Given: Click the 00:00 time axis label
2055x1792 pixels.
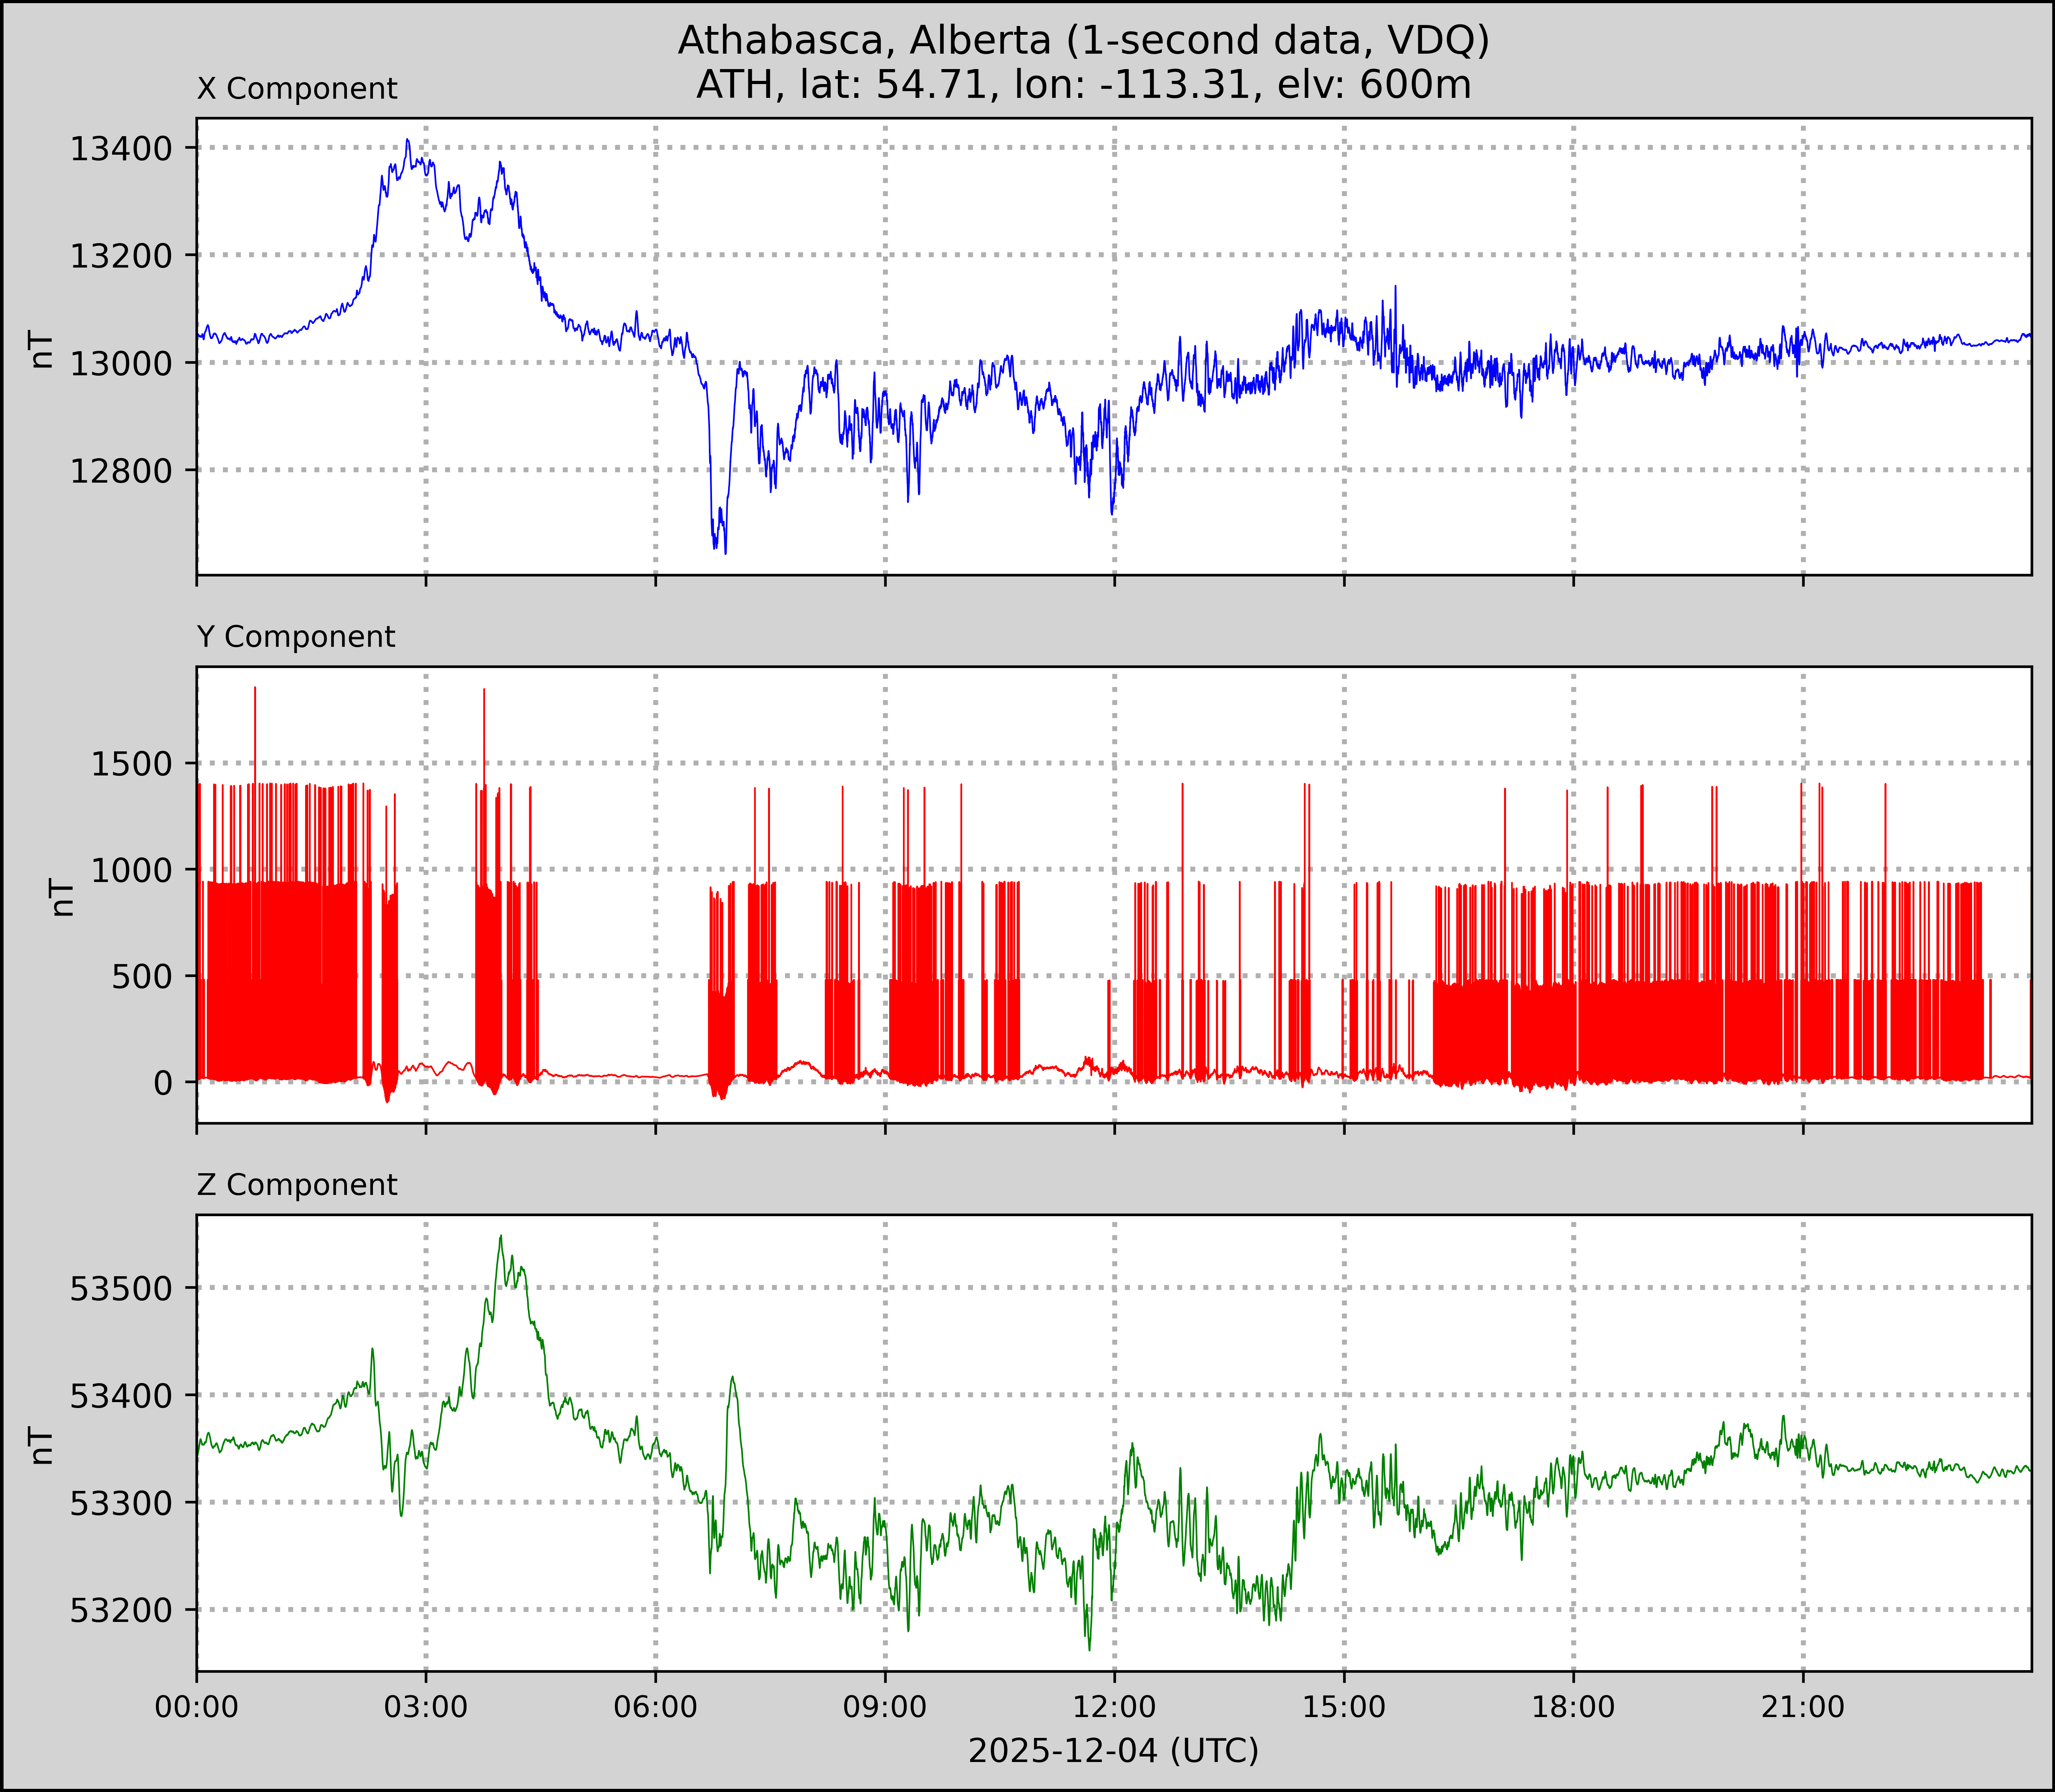Looking at the screenshot, I should point(197,1706).
